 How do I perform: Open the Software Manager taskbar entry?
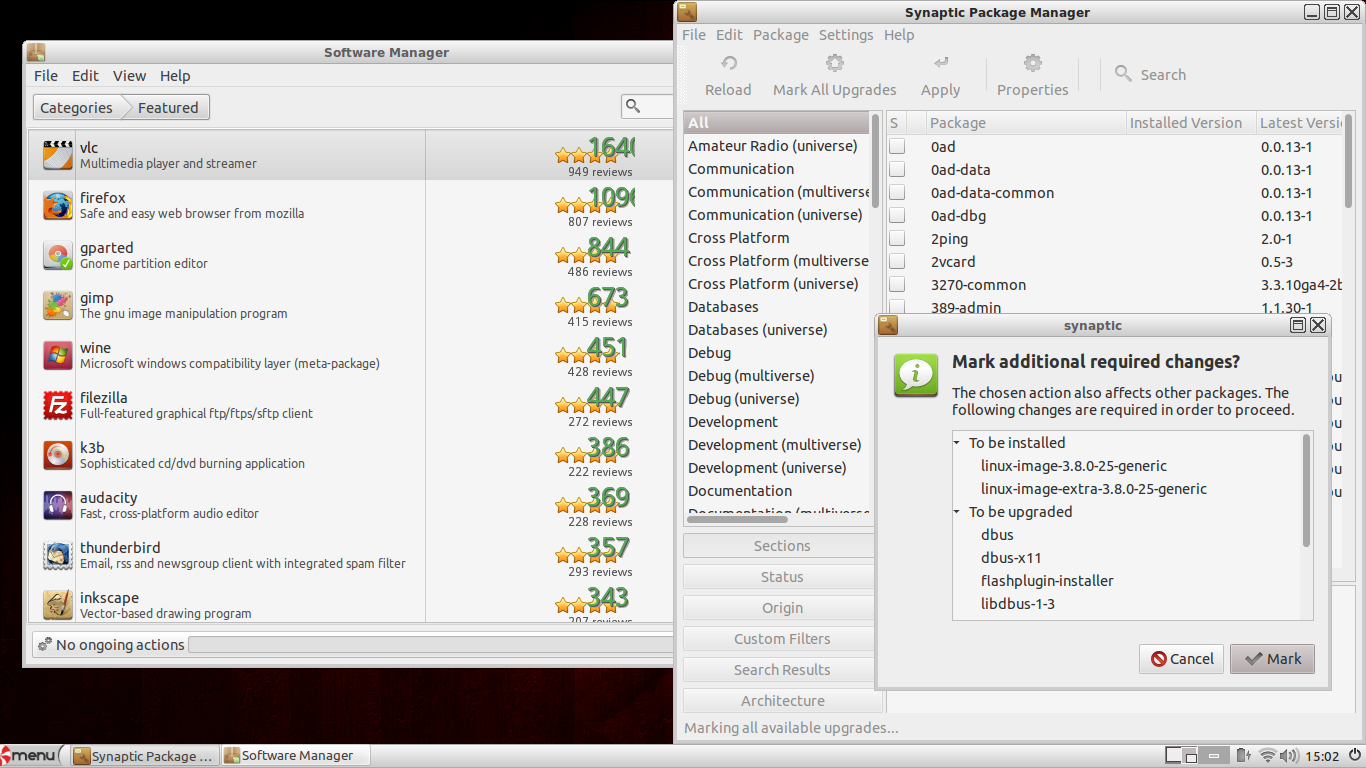[x=295, y=756]
